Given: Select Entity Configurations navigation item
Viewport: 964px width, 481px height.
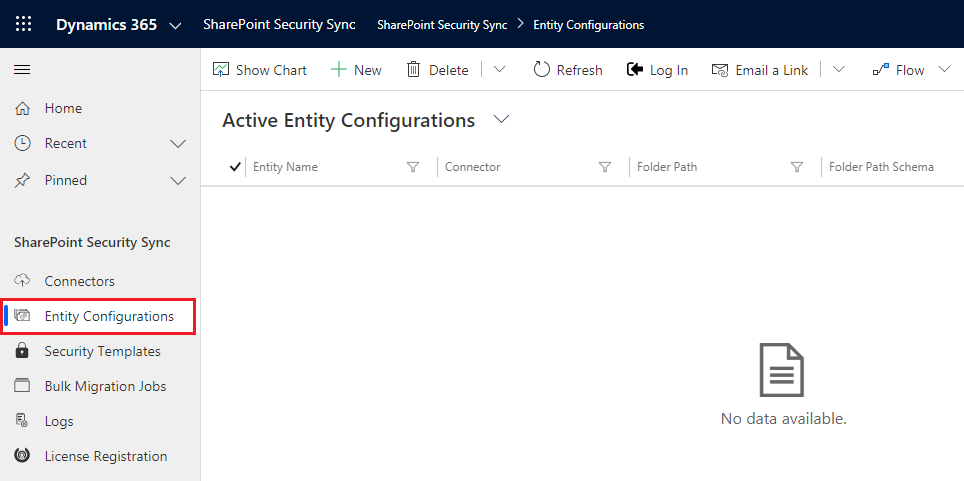Looking at the screenshot, I should tap(100, 316).
